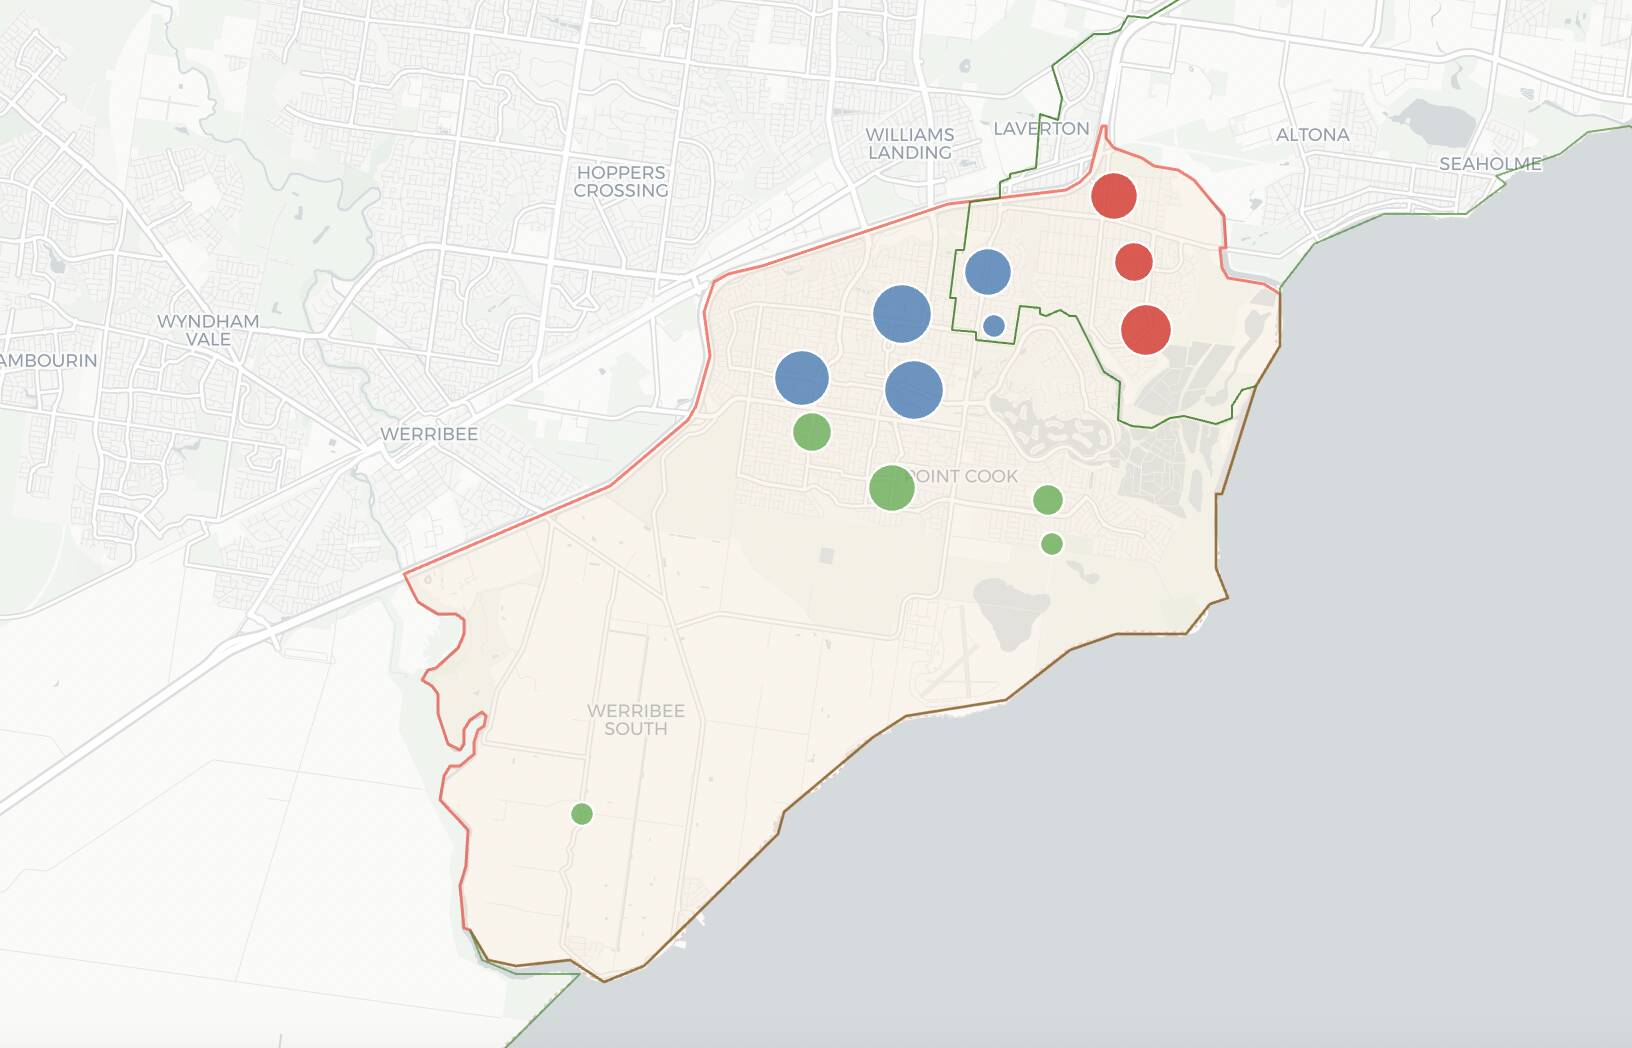Screen dimensions: 1632x1048
Task: Click the middle red marker on the right
Action: 1133,263
